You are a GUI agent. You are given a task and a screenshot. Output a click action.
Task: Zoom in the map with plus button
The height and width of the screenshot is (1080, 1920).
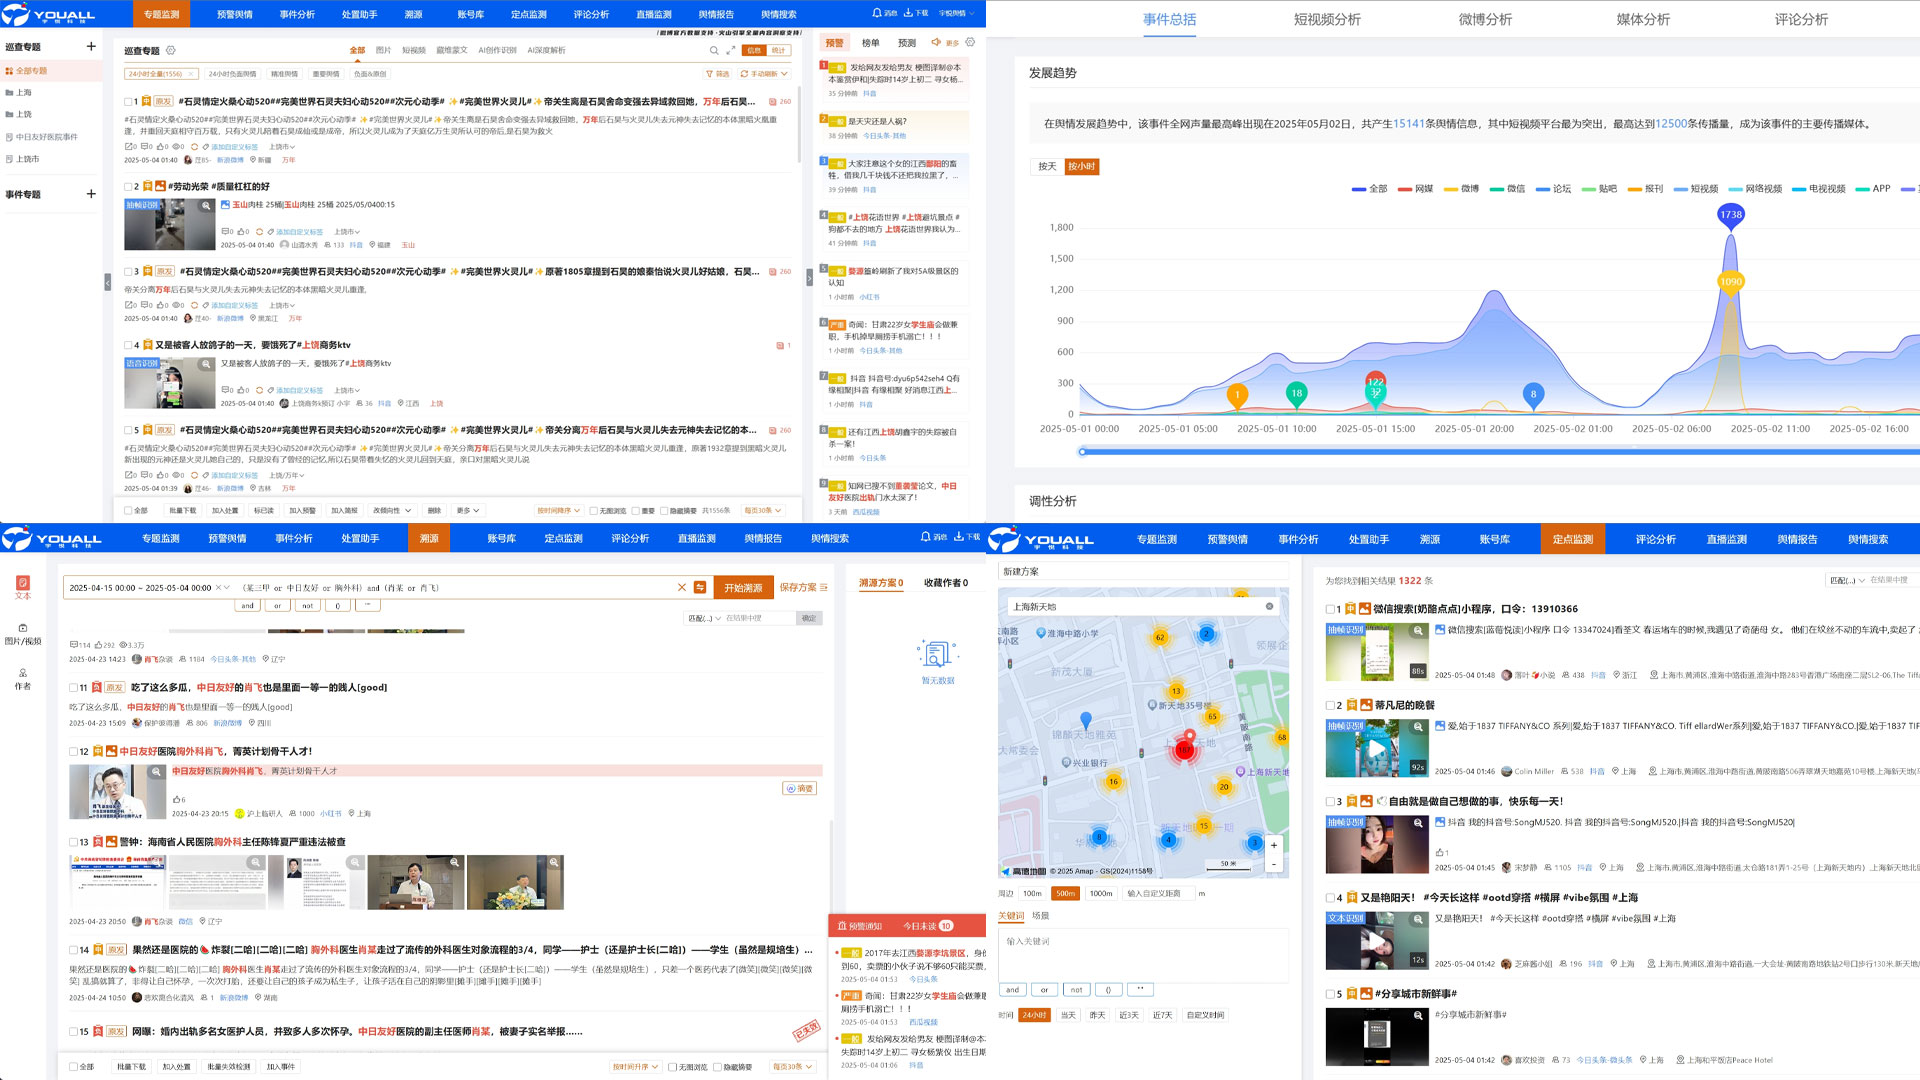coord(1273,845)
